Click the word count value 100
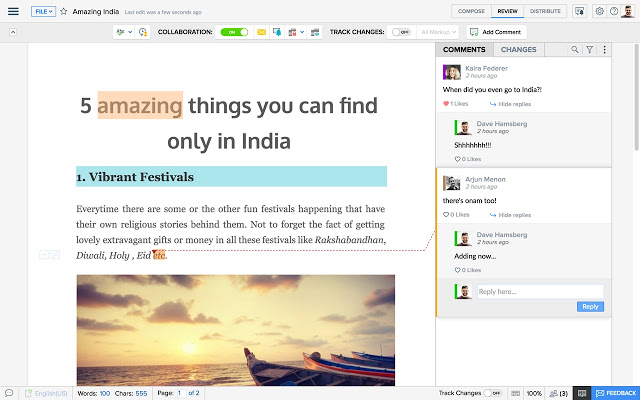Screen dimensions: 640x400 (x=105, y=393)
